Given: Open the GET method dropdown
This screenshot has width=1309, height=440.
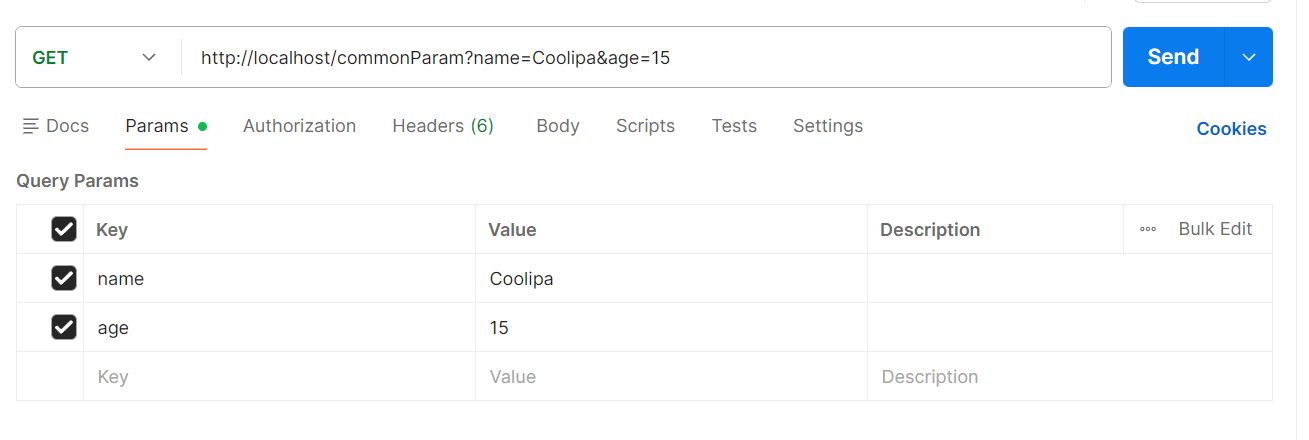Looking at the screenshot, I should [x=97, y=57].
